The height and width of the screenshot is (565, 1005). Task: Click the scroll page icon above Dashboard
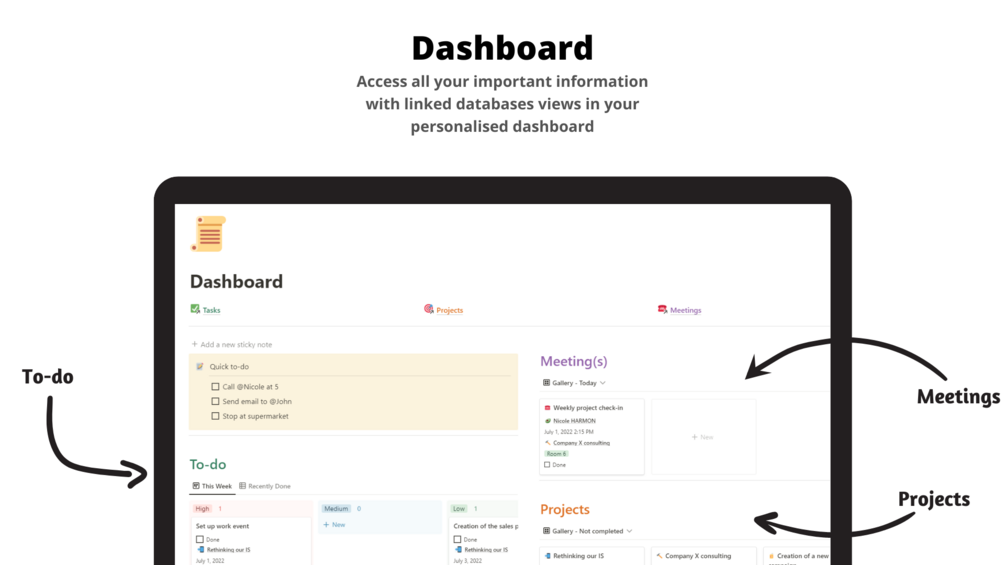click(x=209, y=233)
